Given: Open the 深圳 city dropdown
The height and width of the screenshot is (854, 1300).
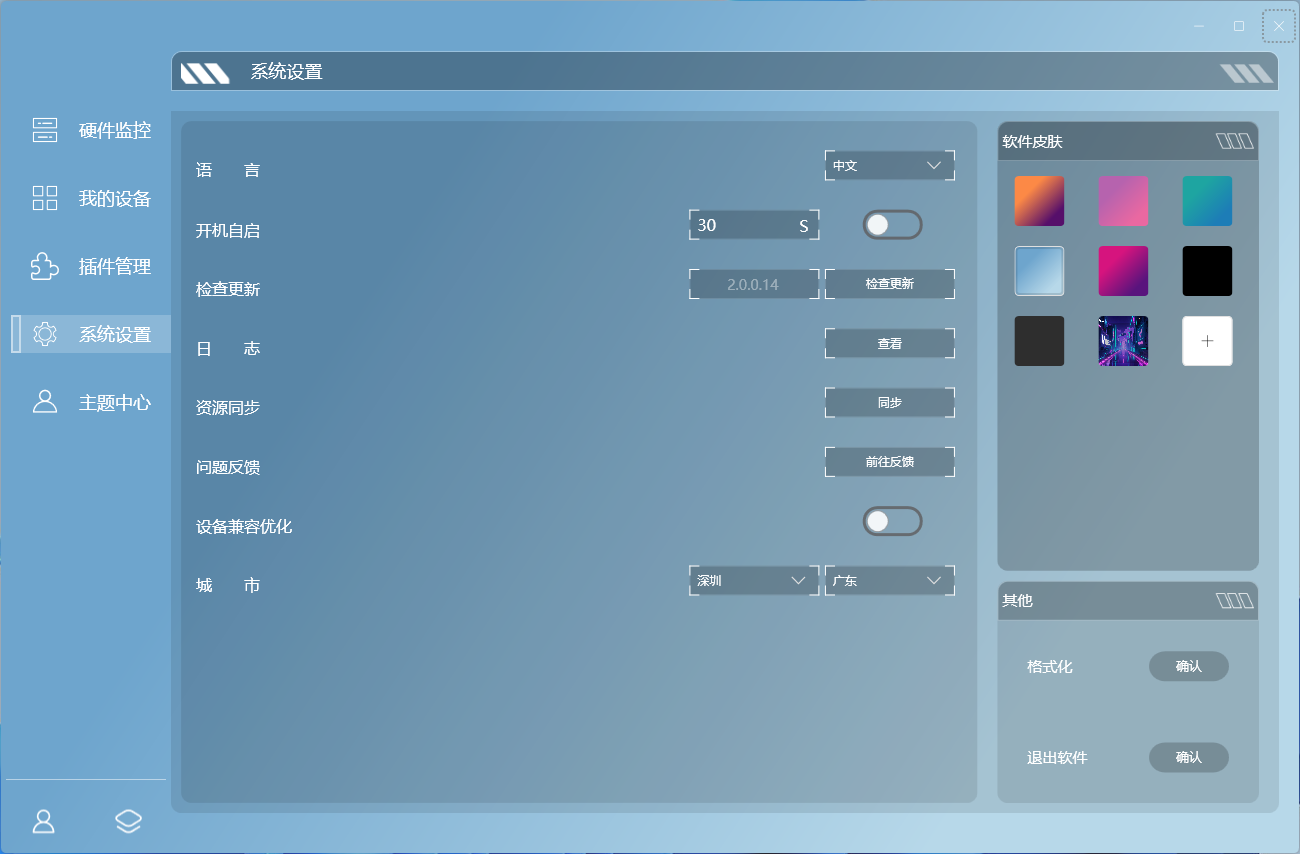Looking at the screenshot, I should tap(754, 581).
